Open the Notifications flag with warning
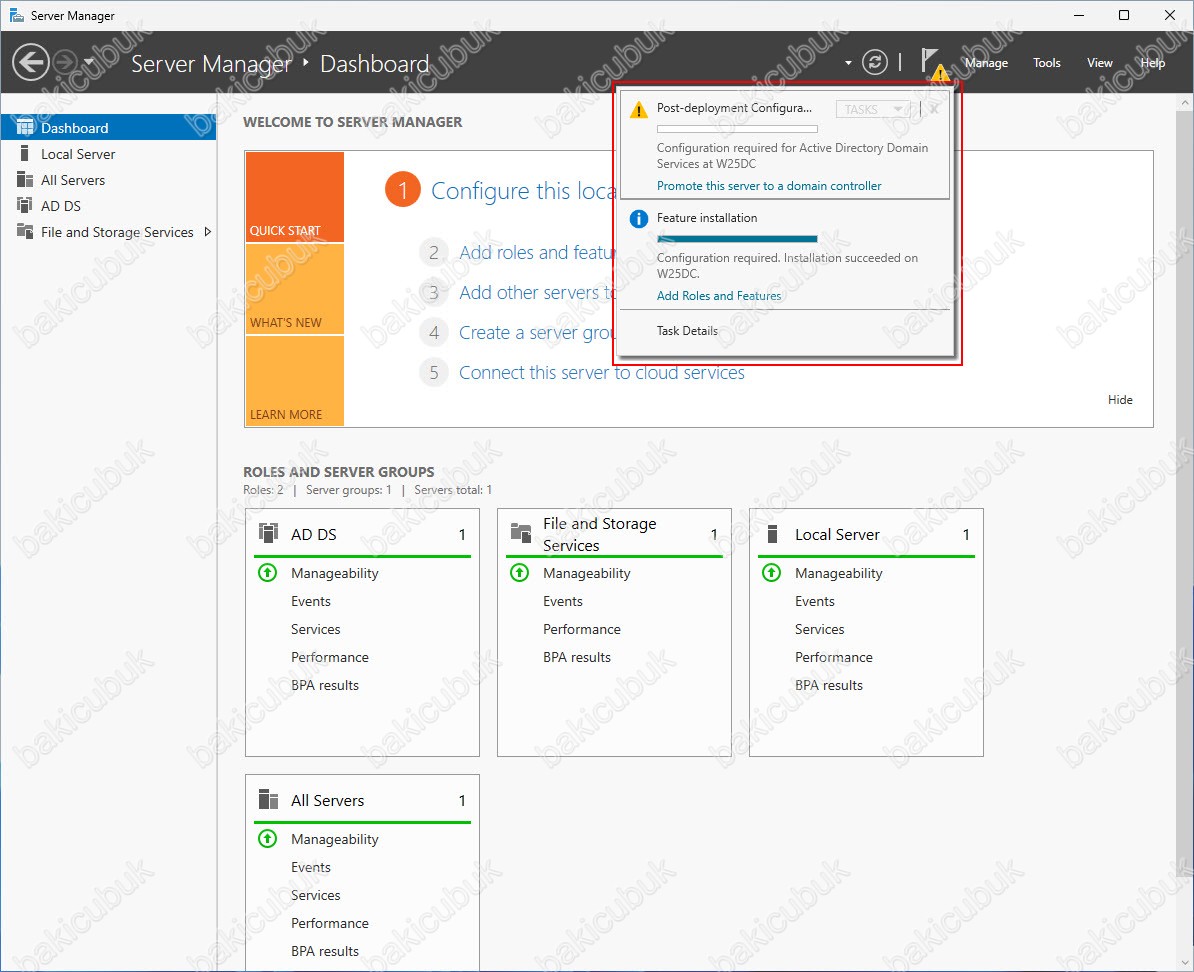This screenshot has width=1194, height=972. (933, 64)
